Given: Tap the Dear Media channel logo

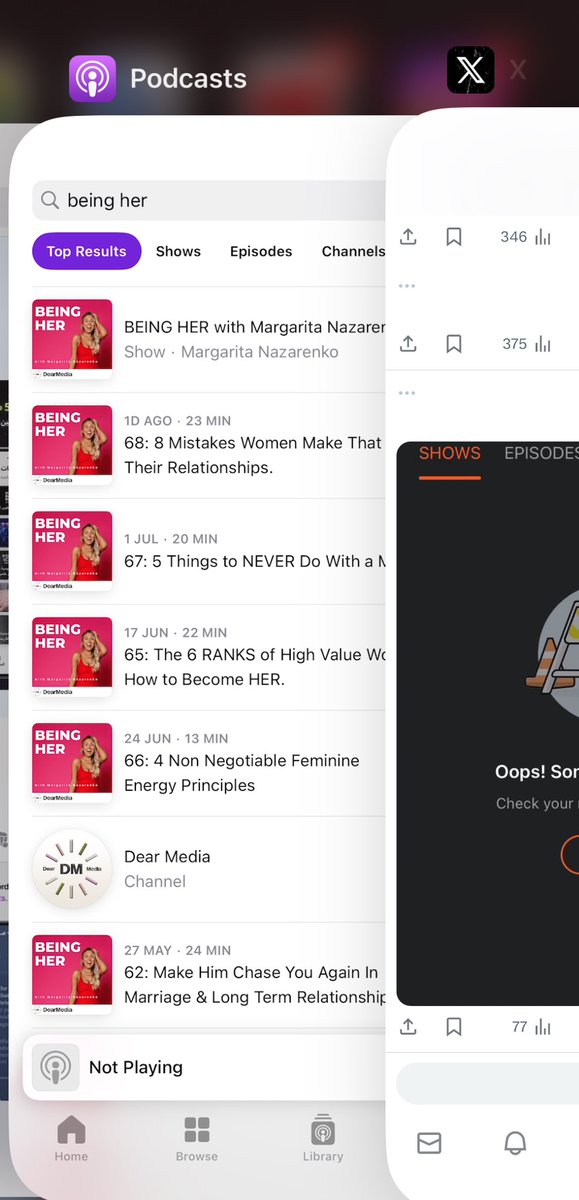Looking at the screenshot, I should point(72,869).
